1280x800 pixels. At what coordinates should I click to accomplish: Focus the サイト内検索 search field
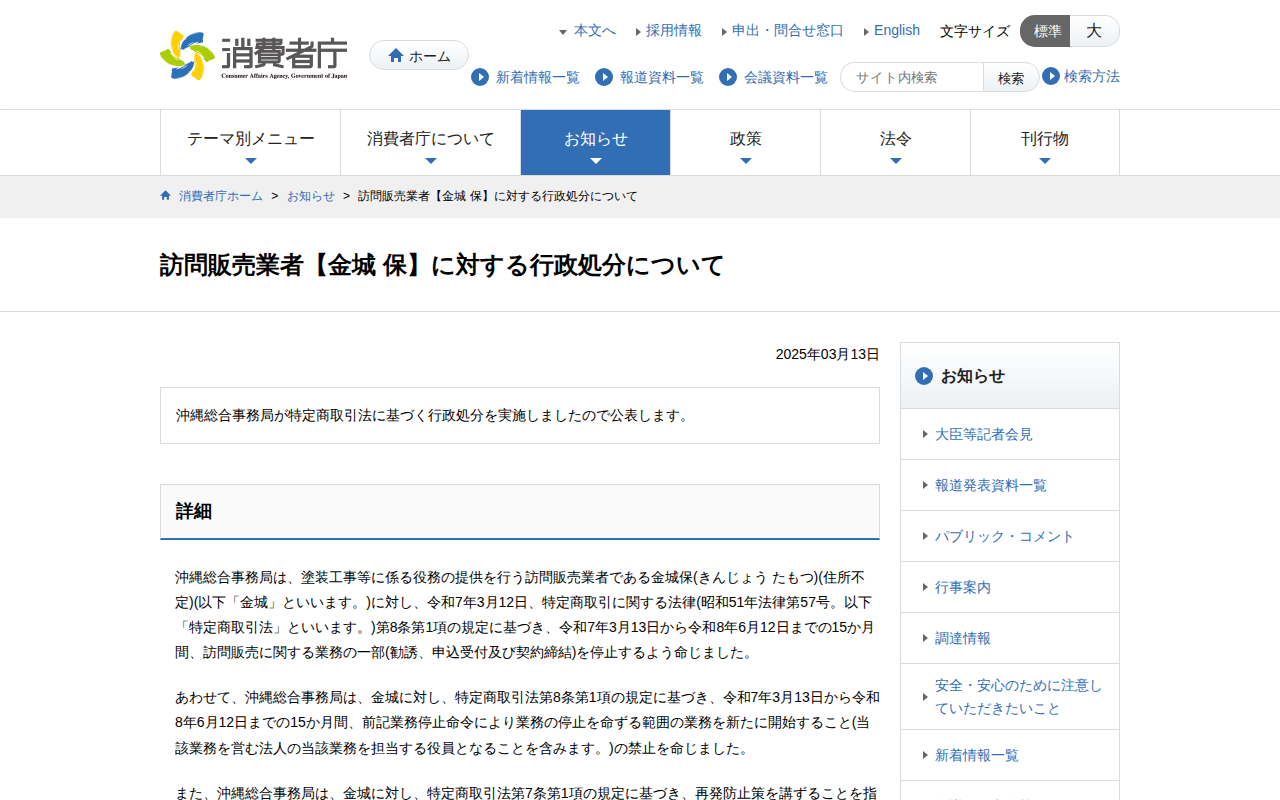coord(912,78)
